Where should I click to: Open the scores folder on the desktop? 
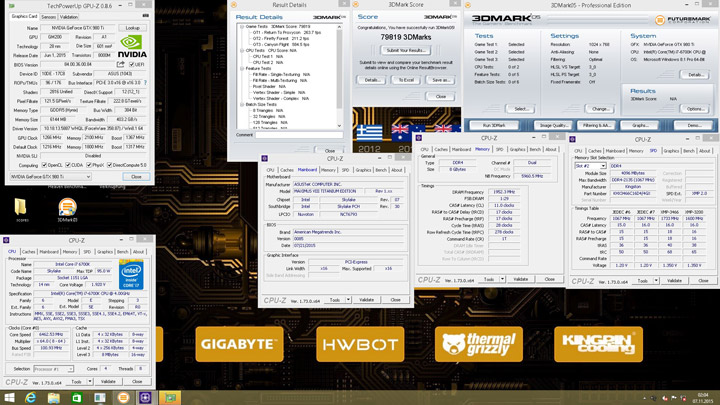(20, 208)
